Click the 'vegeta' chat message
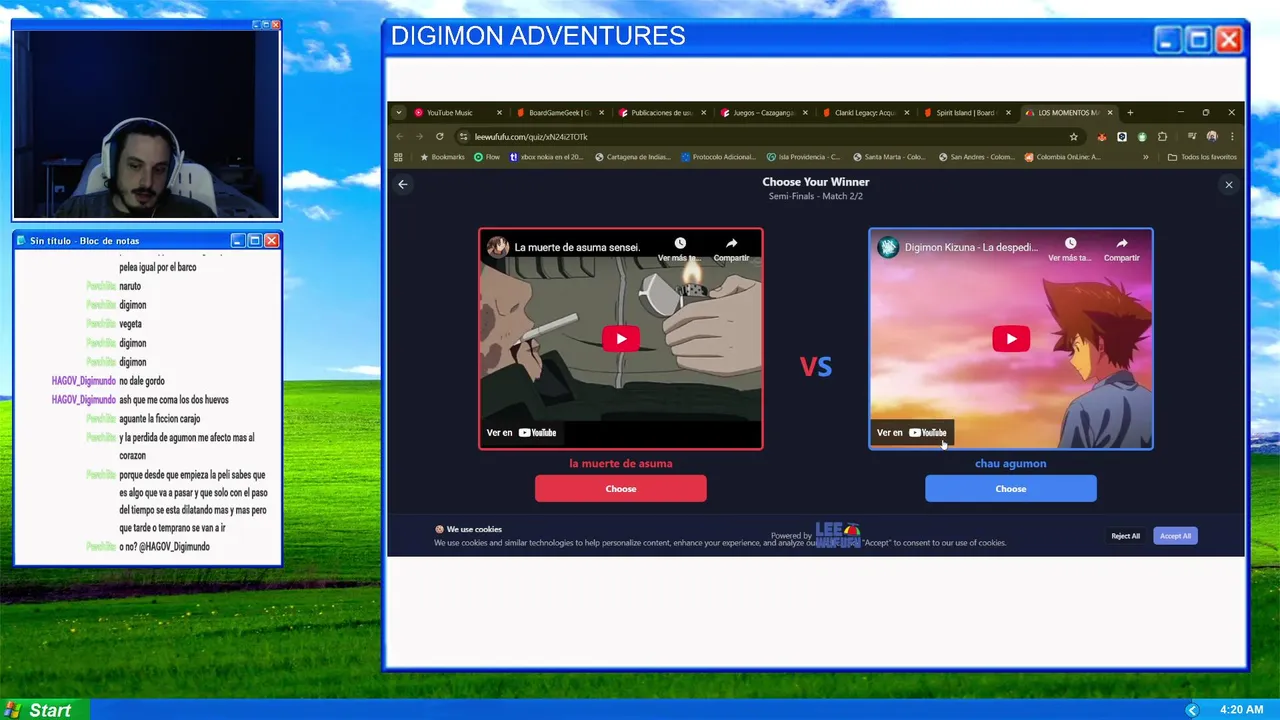This screenshot has height=720, width=1280. (x=130, y=324)
